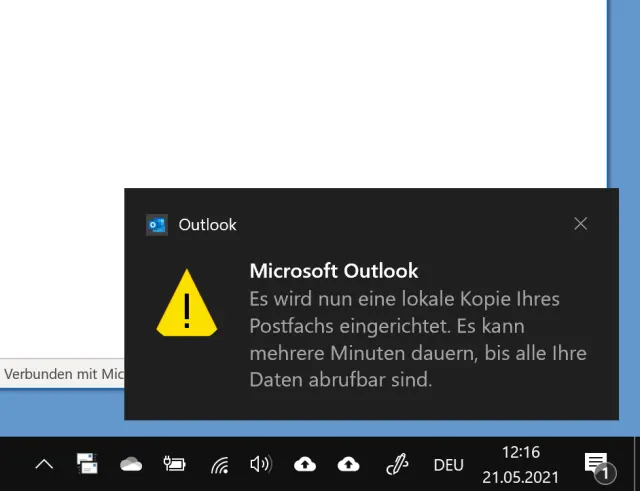Click the battery power plug icon
Screen dimensions: 640x491
pos(174,464)
